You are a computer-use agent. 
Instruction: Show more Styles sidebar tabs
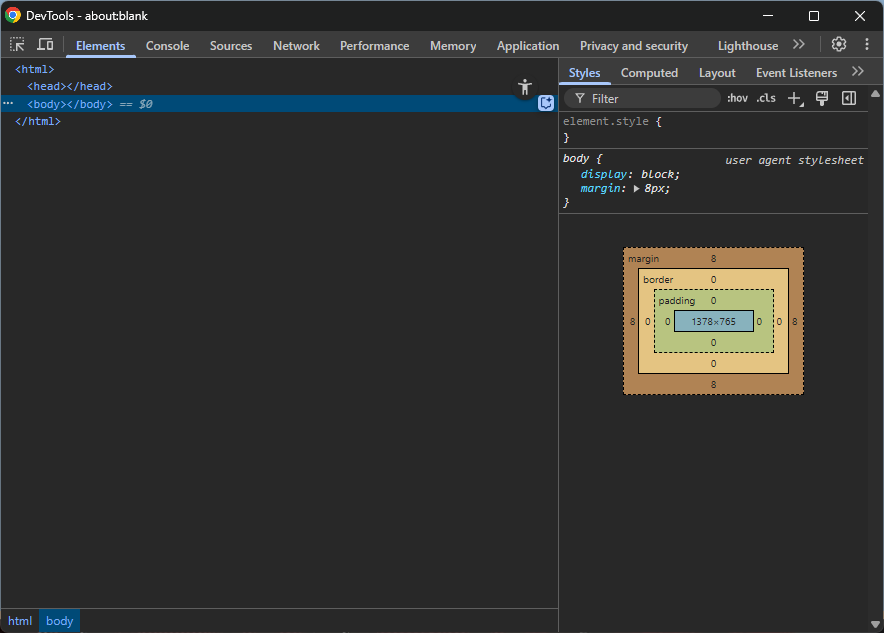857,72
